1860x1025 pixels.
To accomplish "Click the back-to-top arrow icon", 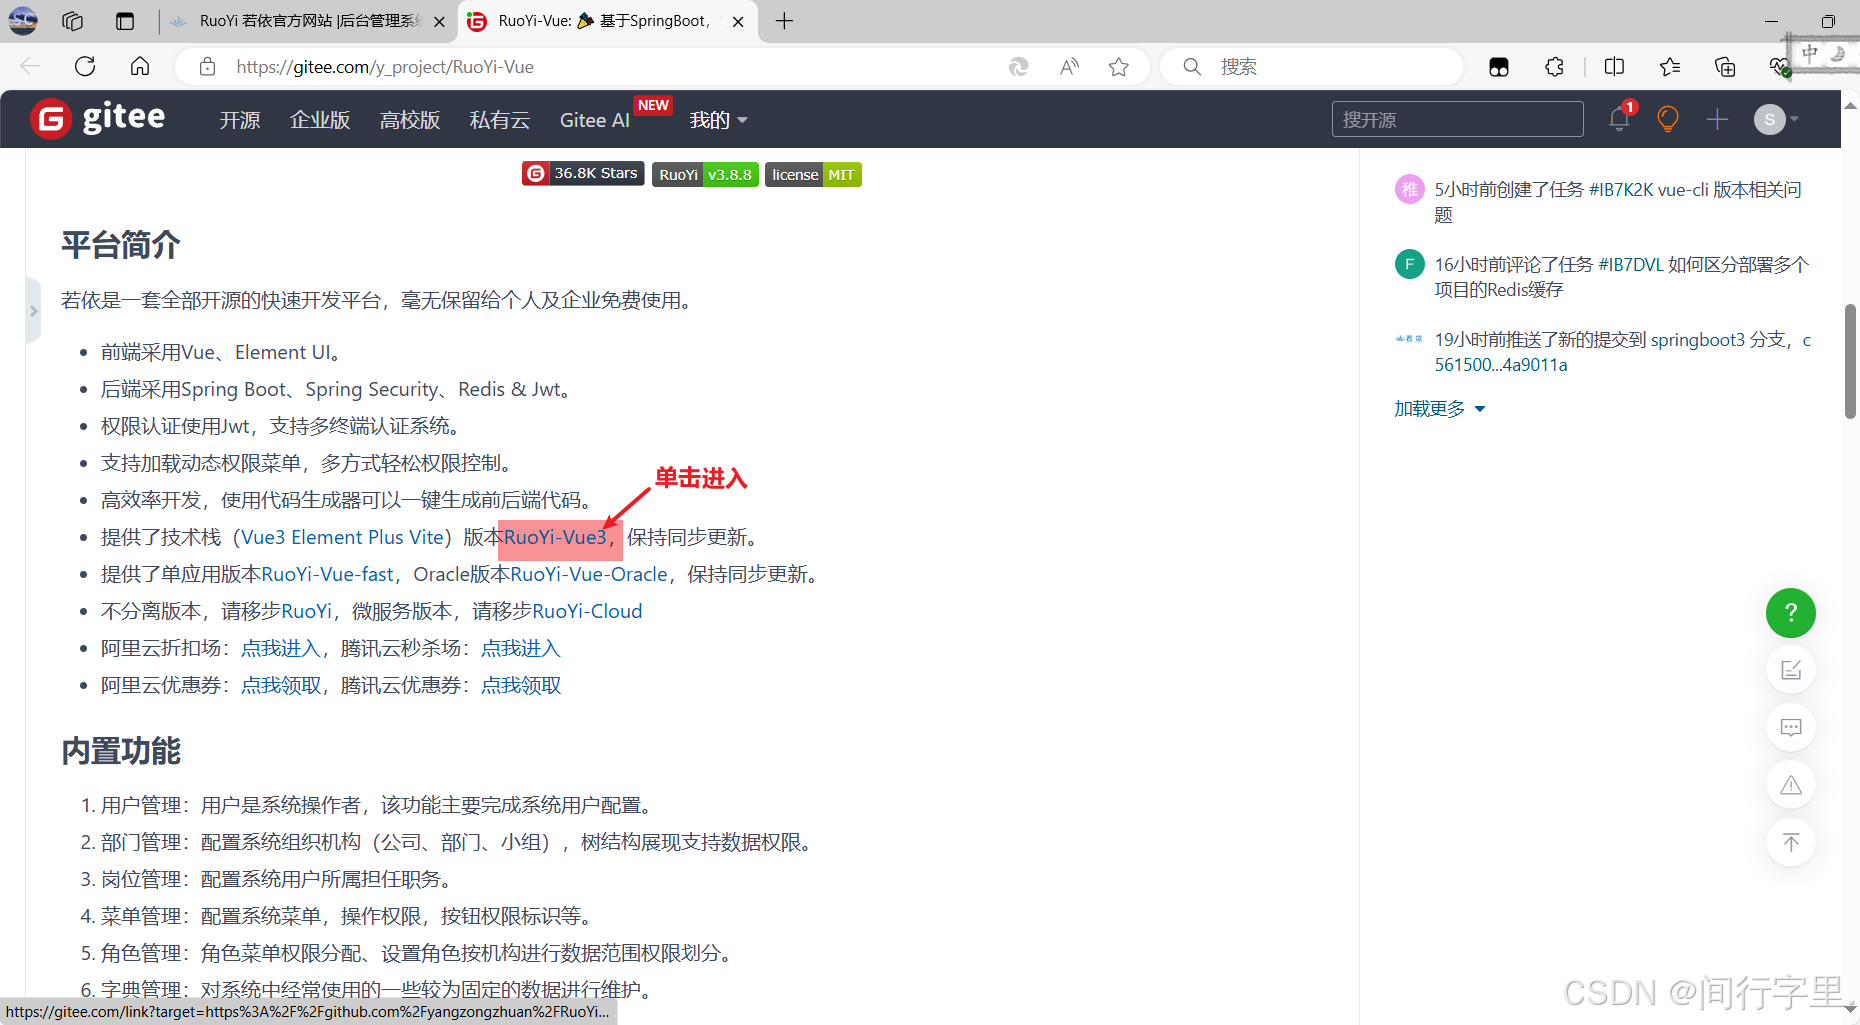I will tap(1791, 842).
